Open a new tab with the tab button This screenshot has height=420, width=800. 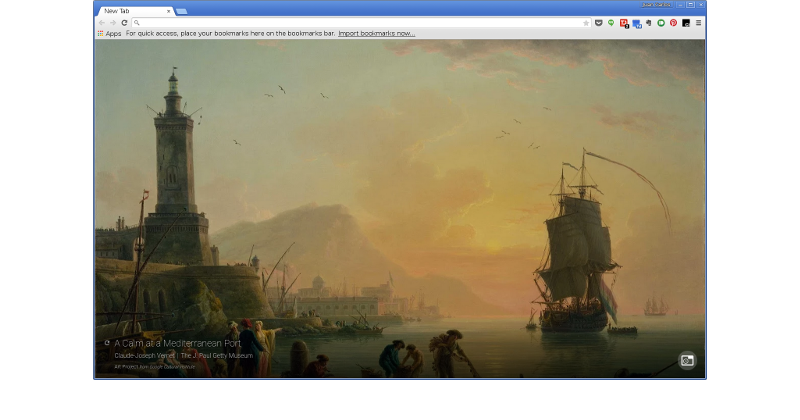click(181, 10)
